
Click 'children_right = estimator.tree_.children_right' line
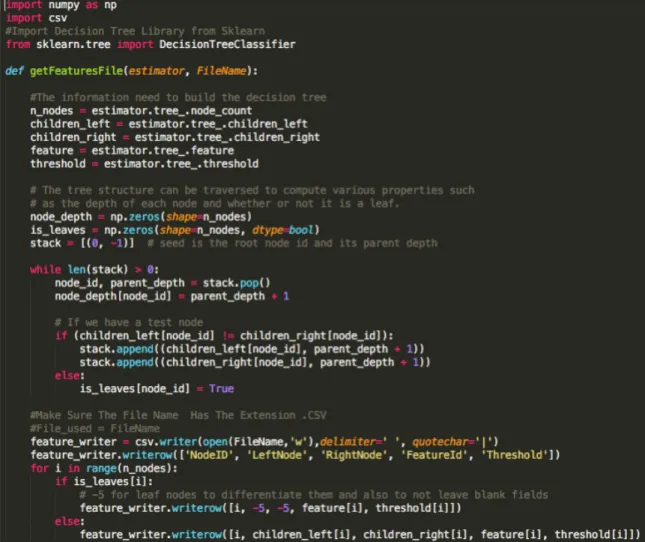175,137
